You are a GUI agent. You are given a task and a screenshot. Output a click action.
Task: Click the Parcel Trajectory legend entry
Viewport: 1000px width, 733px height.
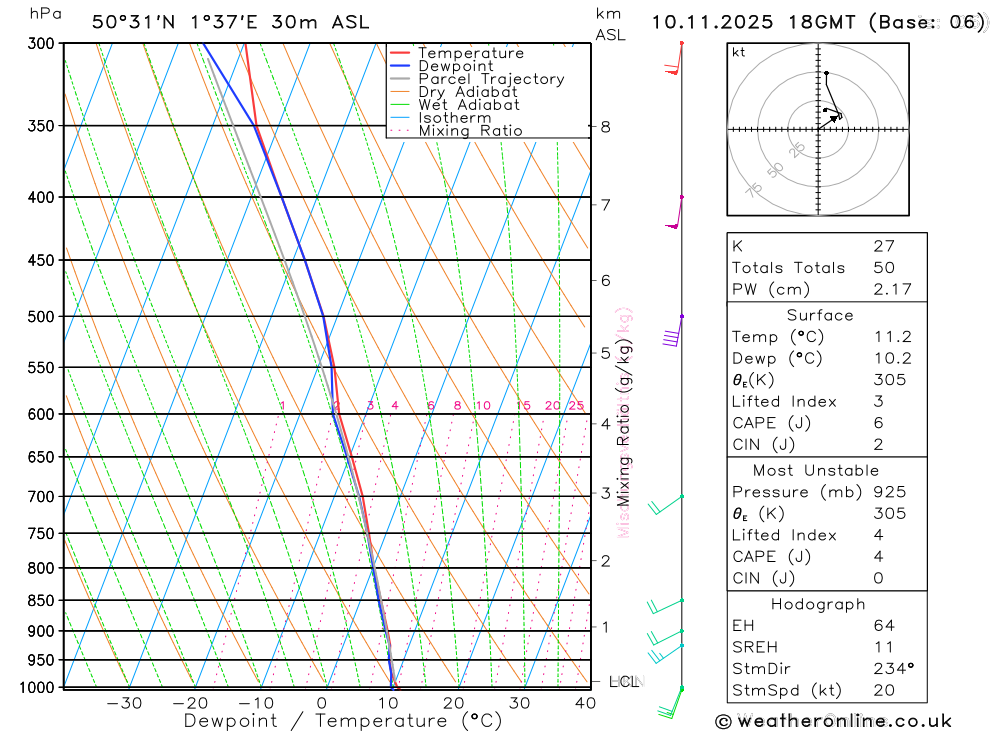click(477, 79)
